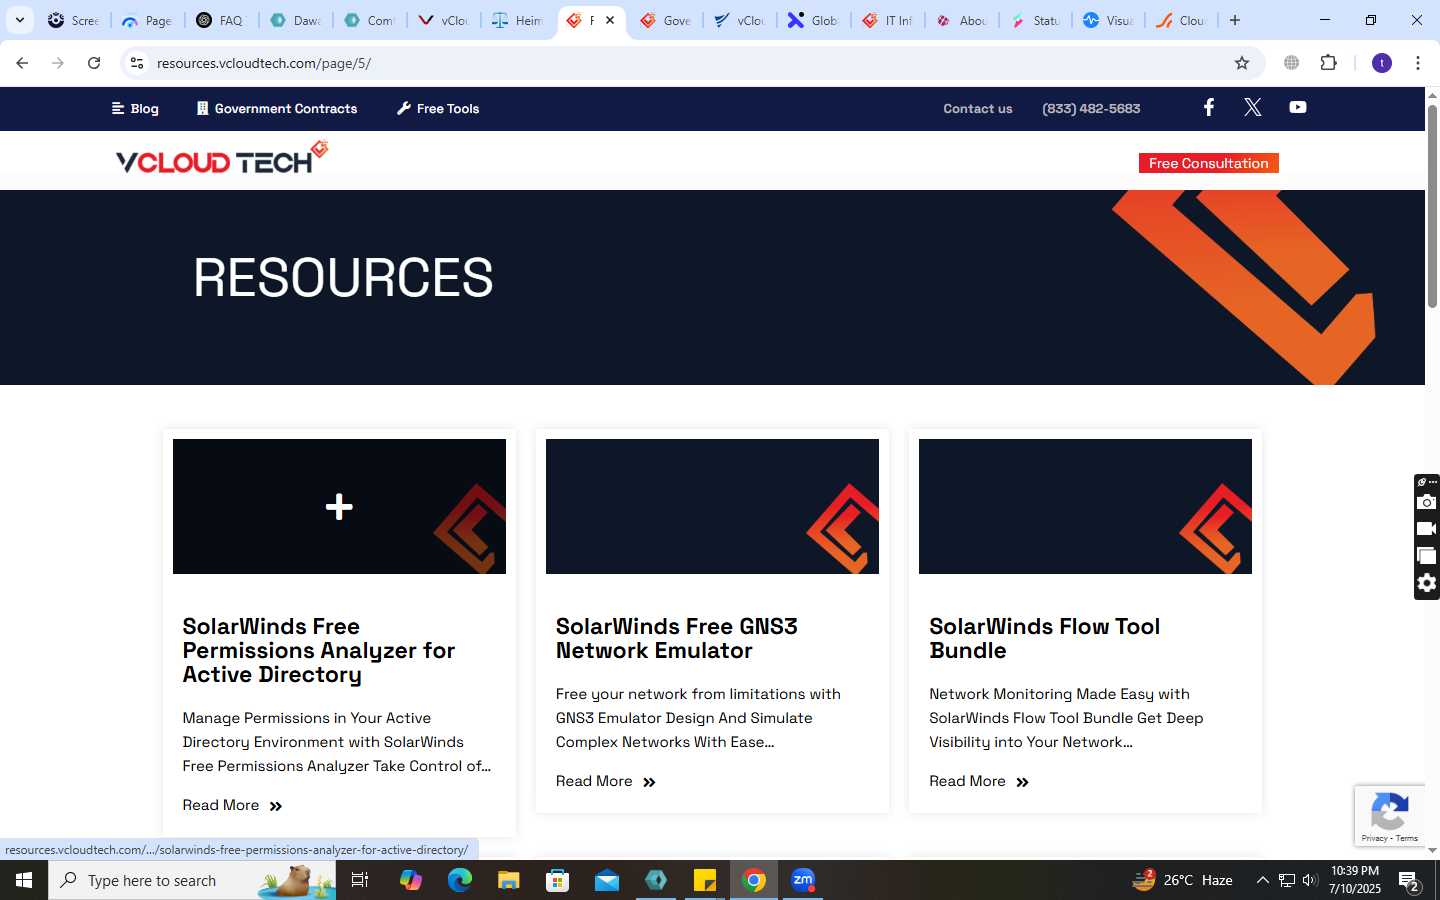This screenshot has height=900, width=1440.
Task: Open the Government Contracts menu item
Action: (277, 108)
